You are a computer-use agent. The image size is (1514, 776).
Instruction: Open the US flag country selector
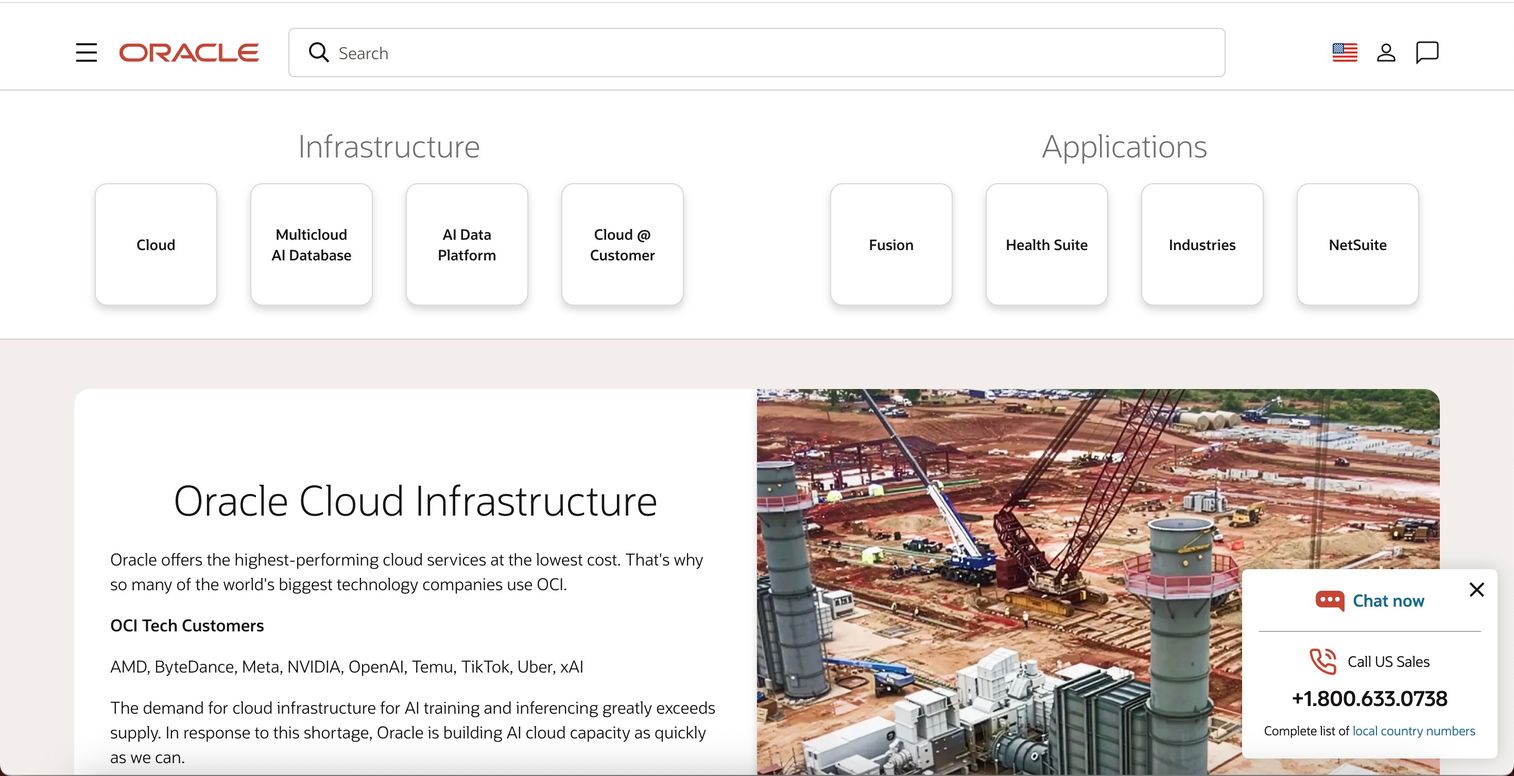(x=1345, y=53)
